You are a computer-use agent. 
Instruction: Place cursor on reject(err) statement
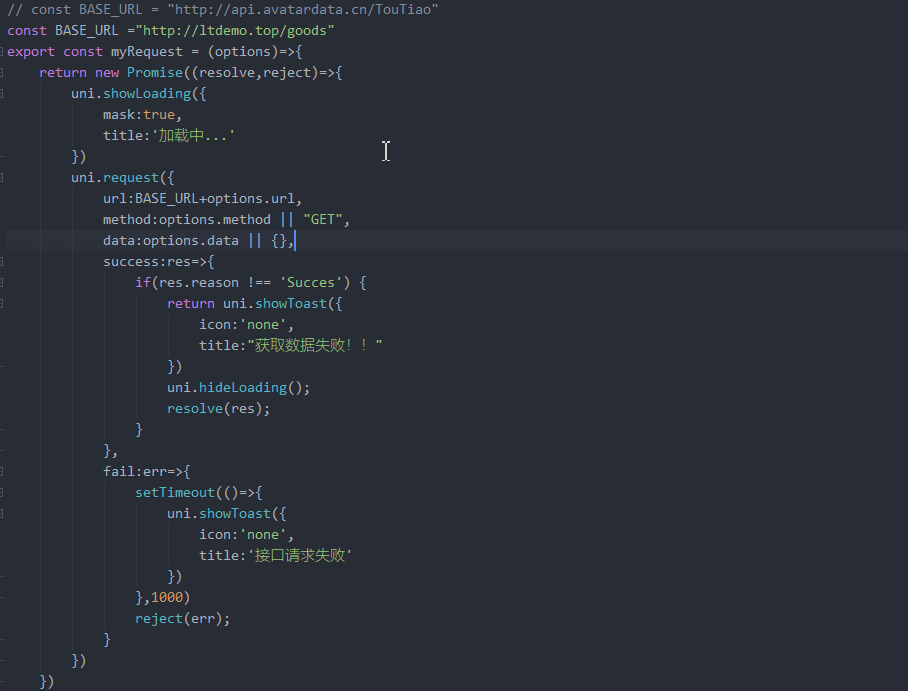pos(182,618)
